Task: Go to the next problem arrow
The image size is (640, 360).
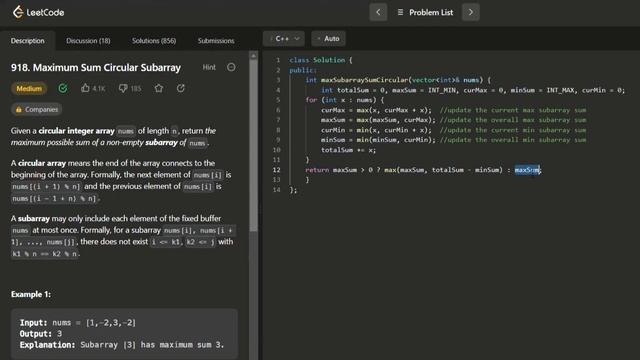Action: coord(471,12)
